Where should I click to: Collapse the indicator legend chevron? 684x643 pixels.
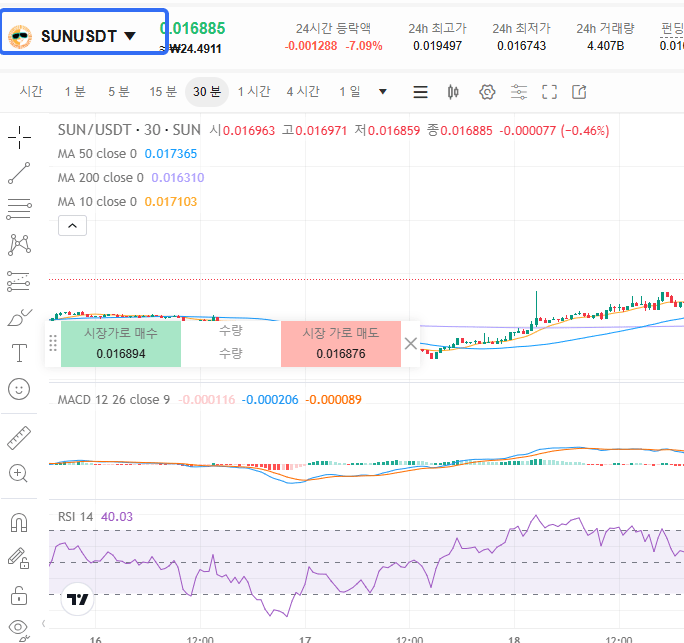(x=72, y=226)
